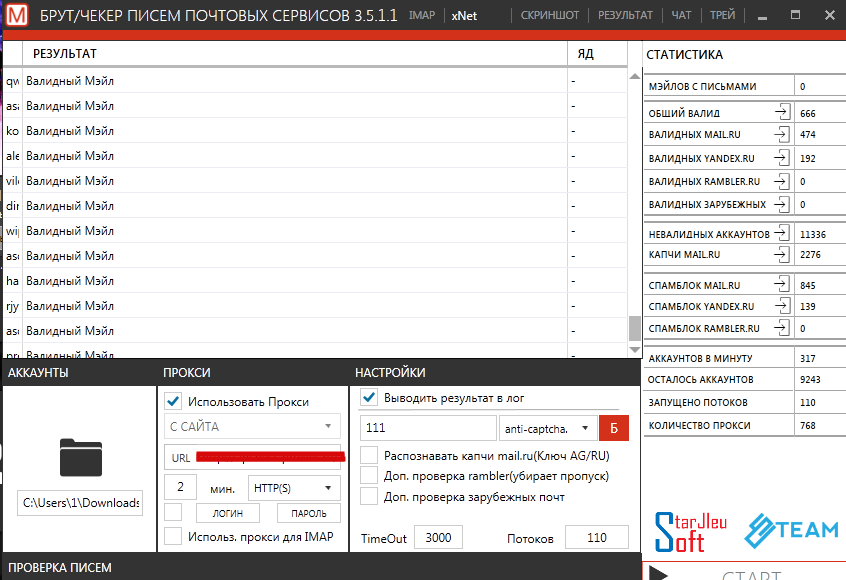The image size is (846, 580).
Task: Open the HTTP(S) proxy type dropdown
Action: [294, 488]
